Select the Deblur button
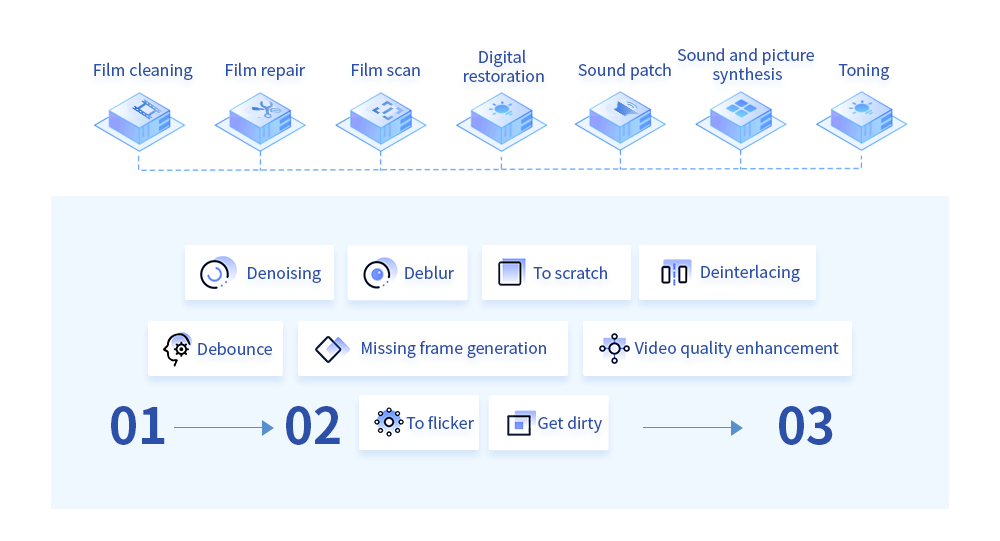1000x541 pixels. point(407,273)
